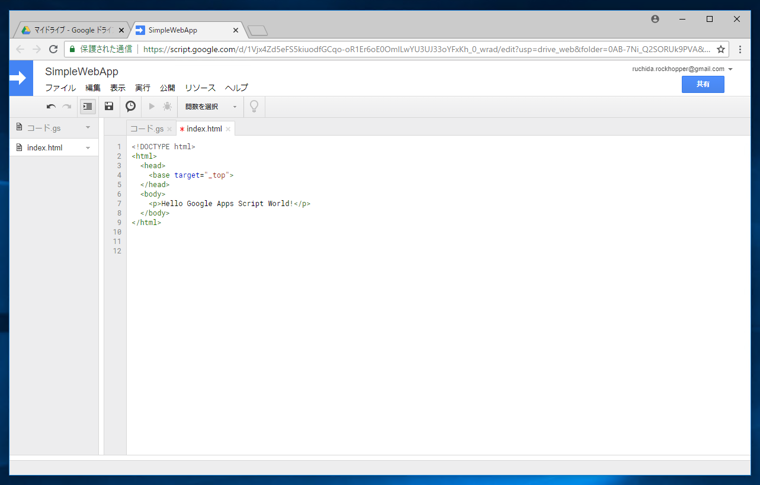Click the blue 共有 share button
Screen dimensions: 760x485
703,84
